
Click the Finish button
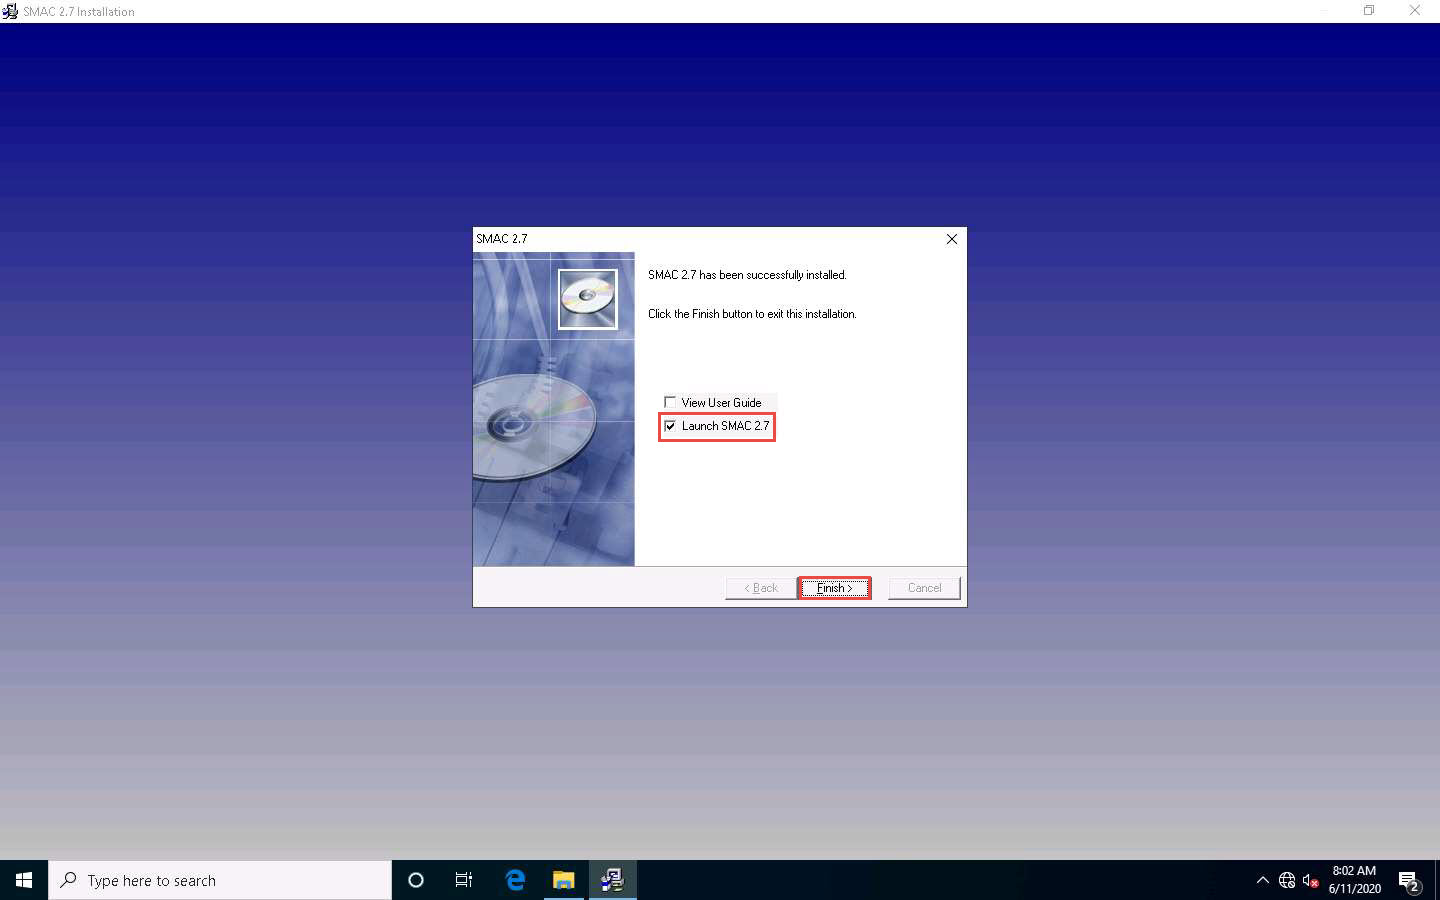[x=834, y=588]
